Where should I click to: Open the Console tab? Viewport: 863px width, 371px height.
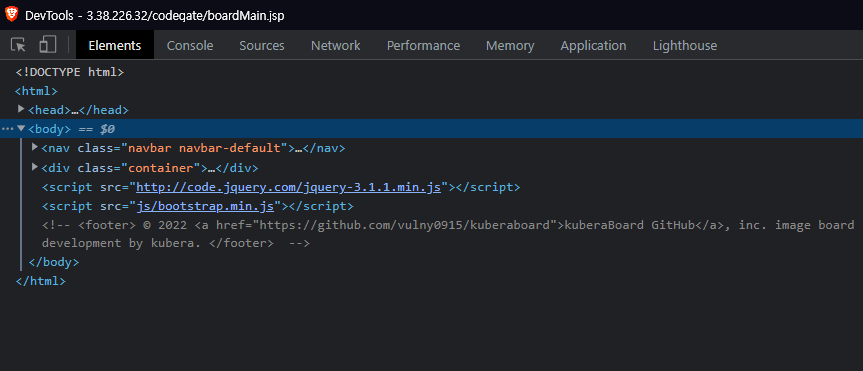(x=190, y=45)
